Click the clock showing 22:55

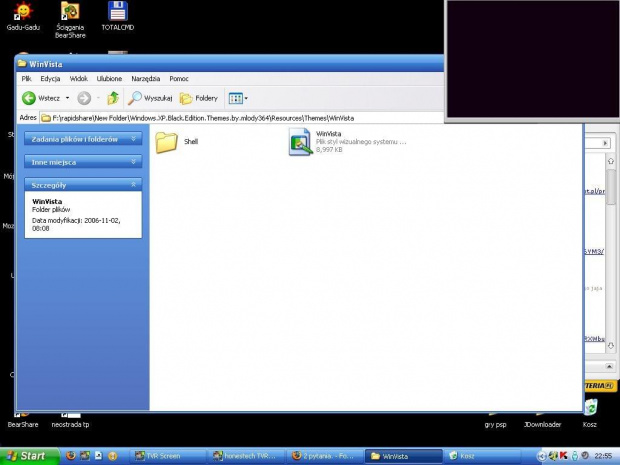coord(603,456)
